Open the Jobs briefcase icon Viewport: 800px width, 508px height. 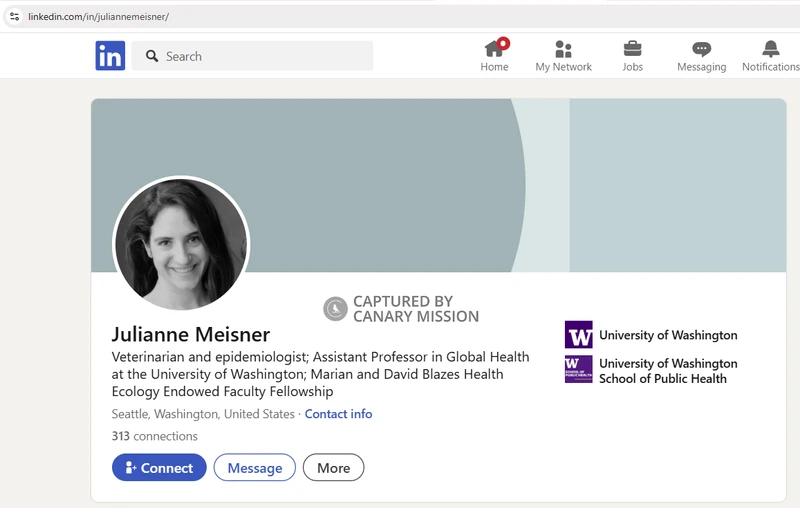pos(633,49)
